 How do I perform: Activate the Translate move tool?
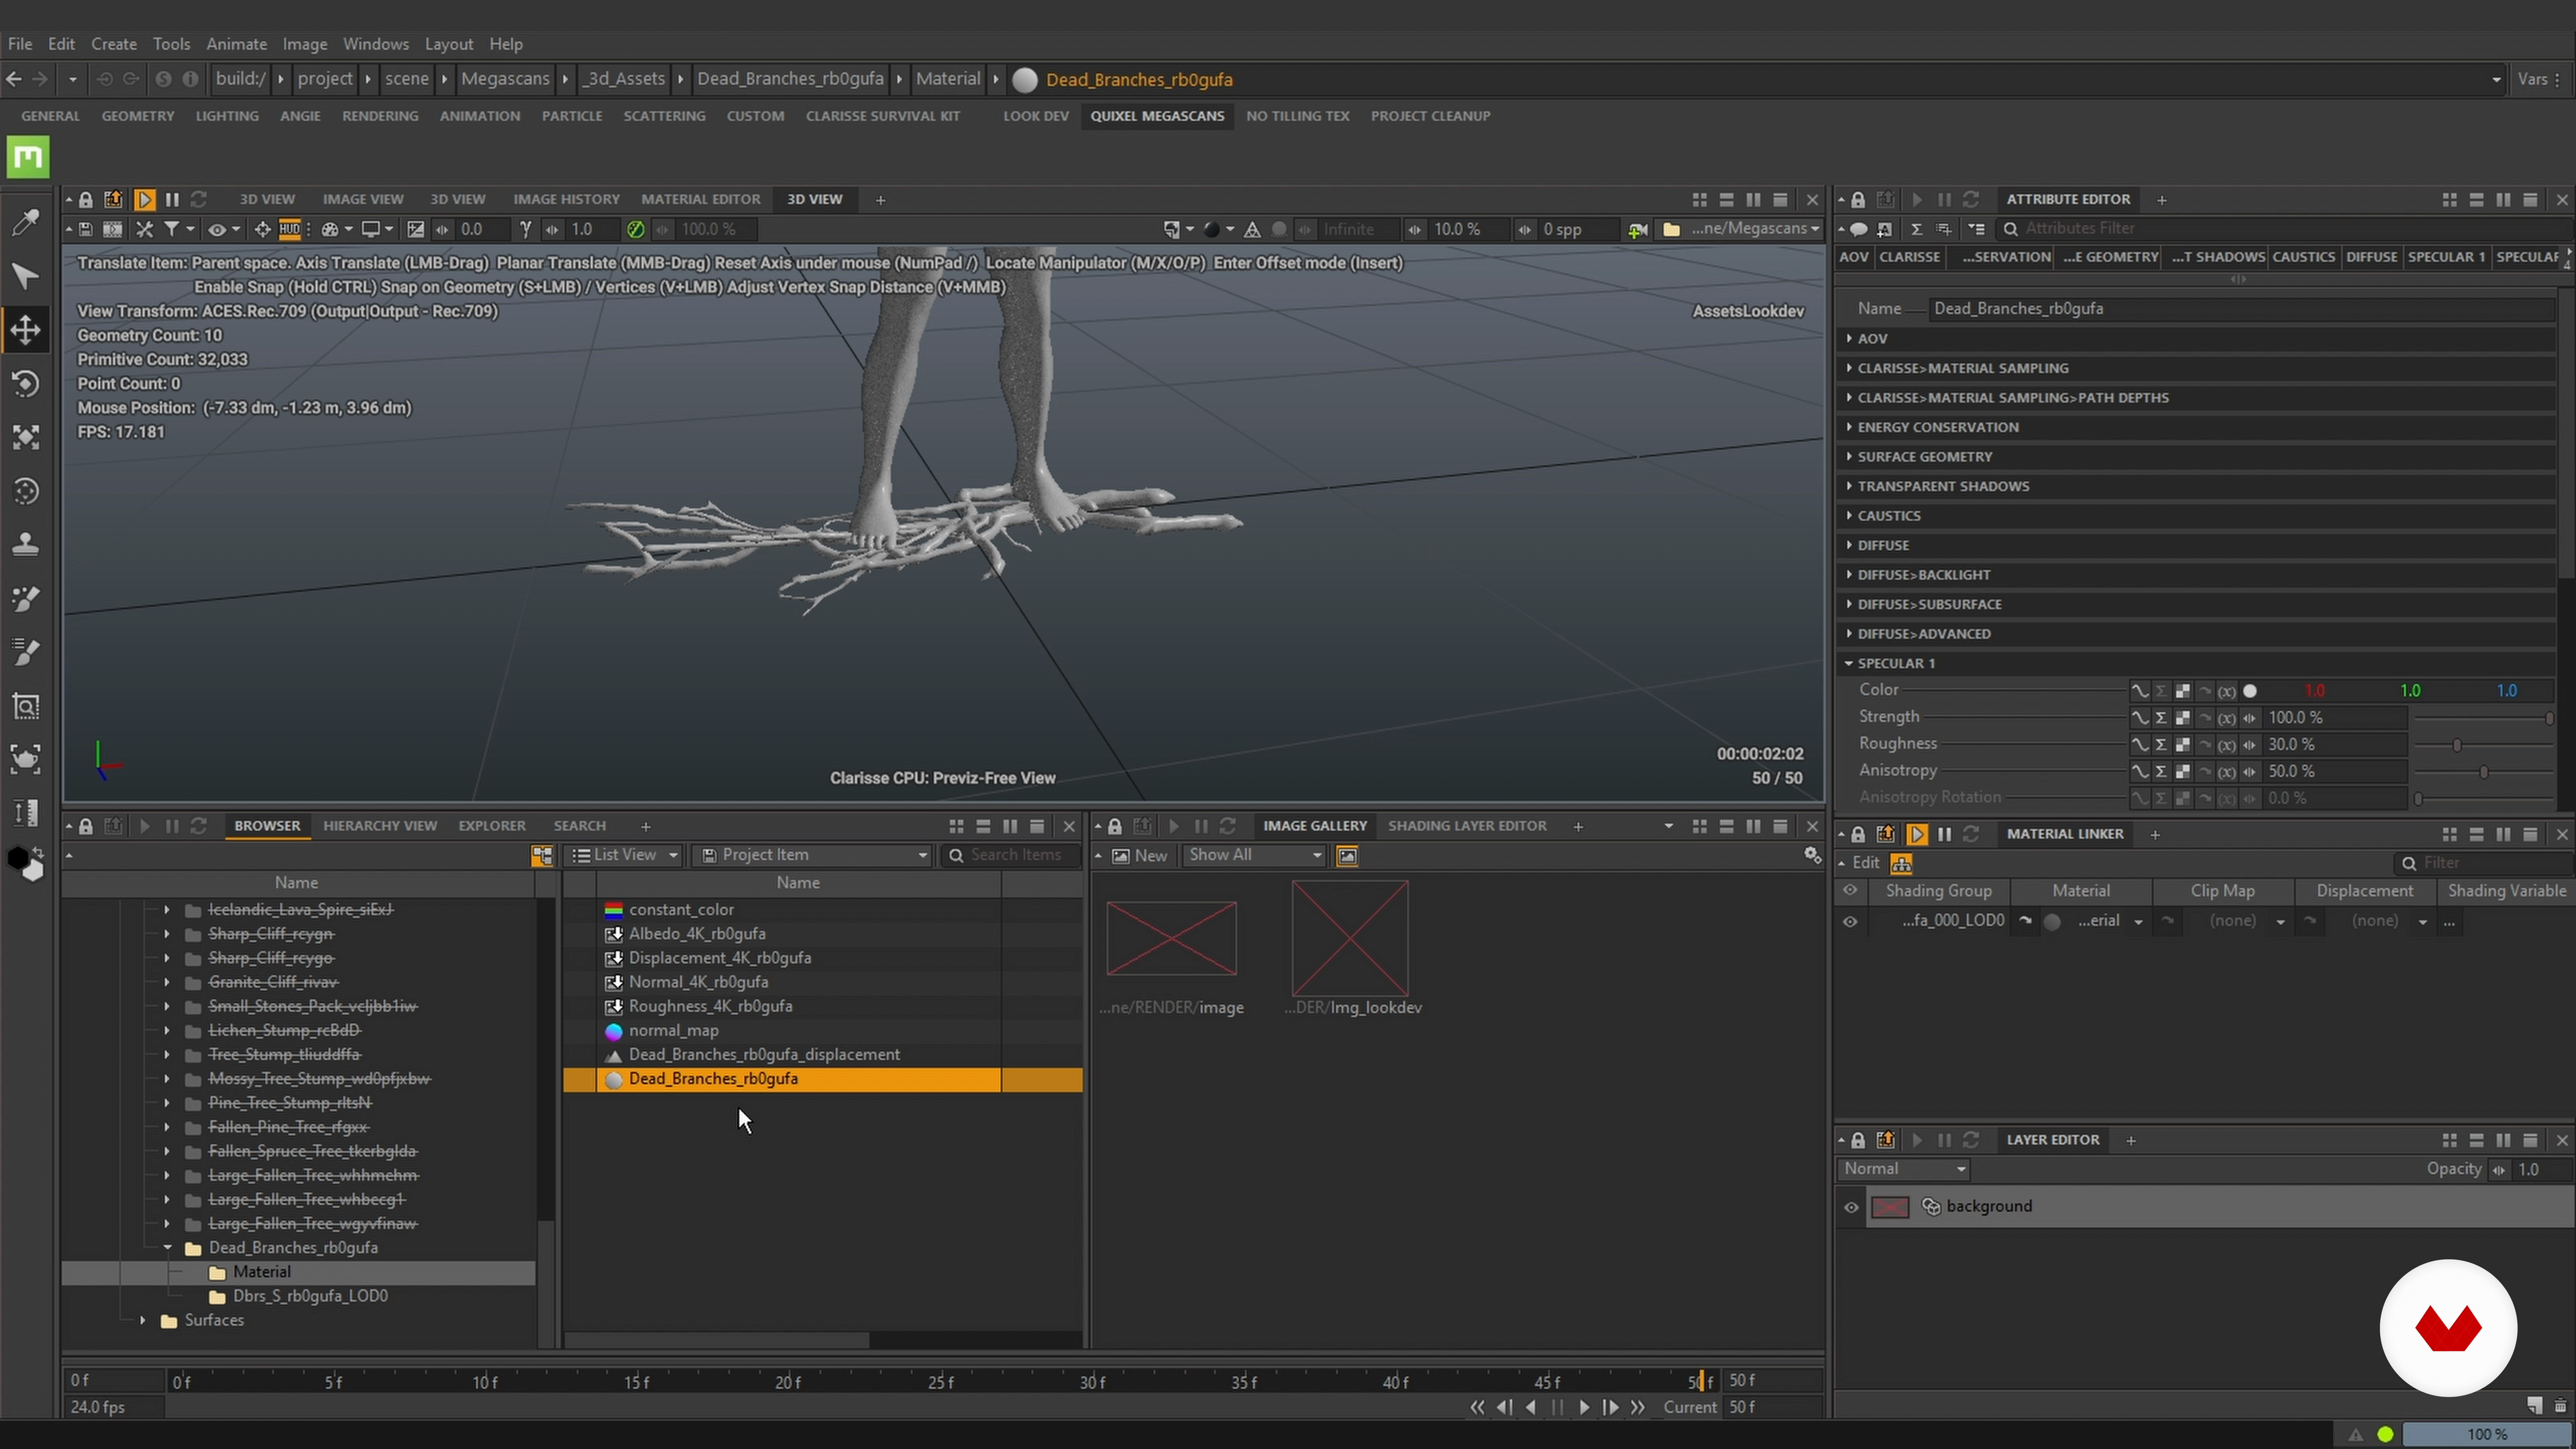click(x=25, y=329)
